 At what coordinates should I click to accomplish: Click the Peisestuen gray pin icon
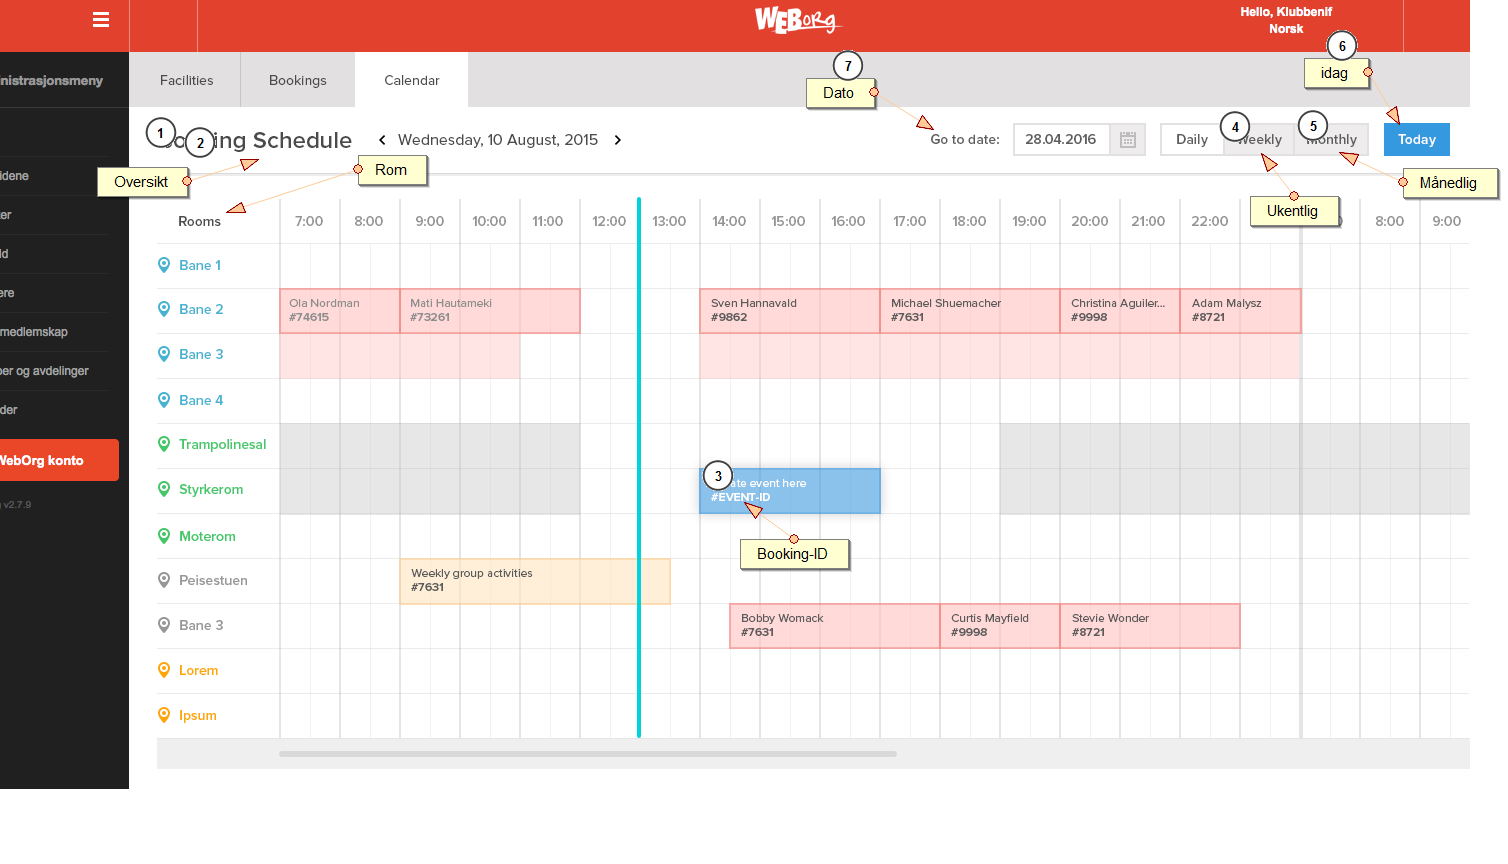click(x=164, y=580)
